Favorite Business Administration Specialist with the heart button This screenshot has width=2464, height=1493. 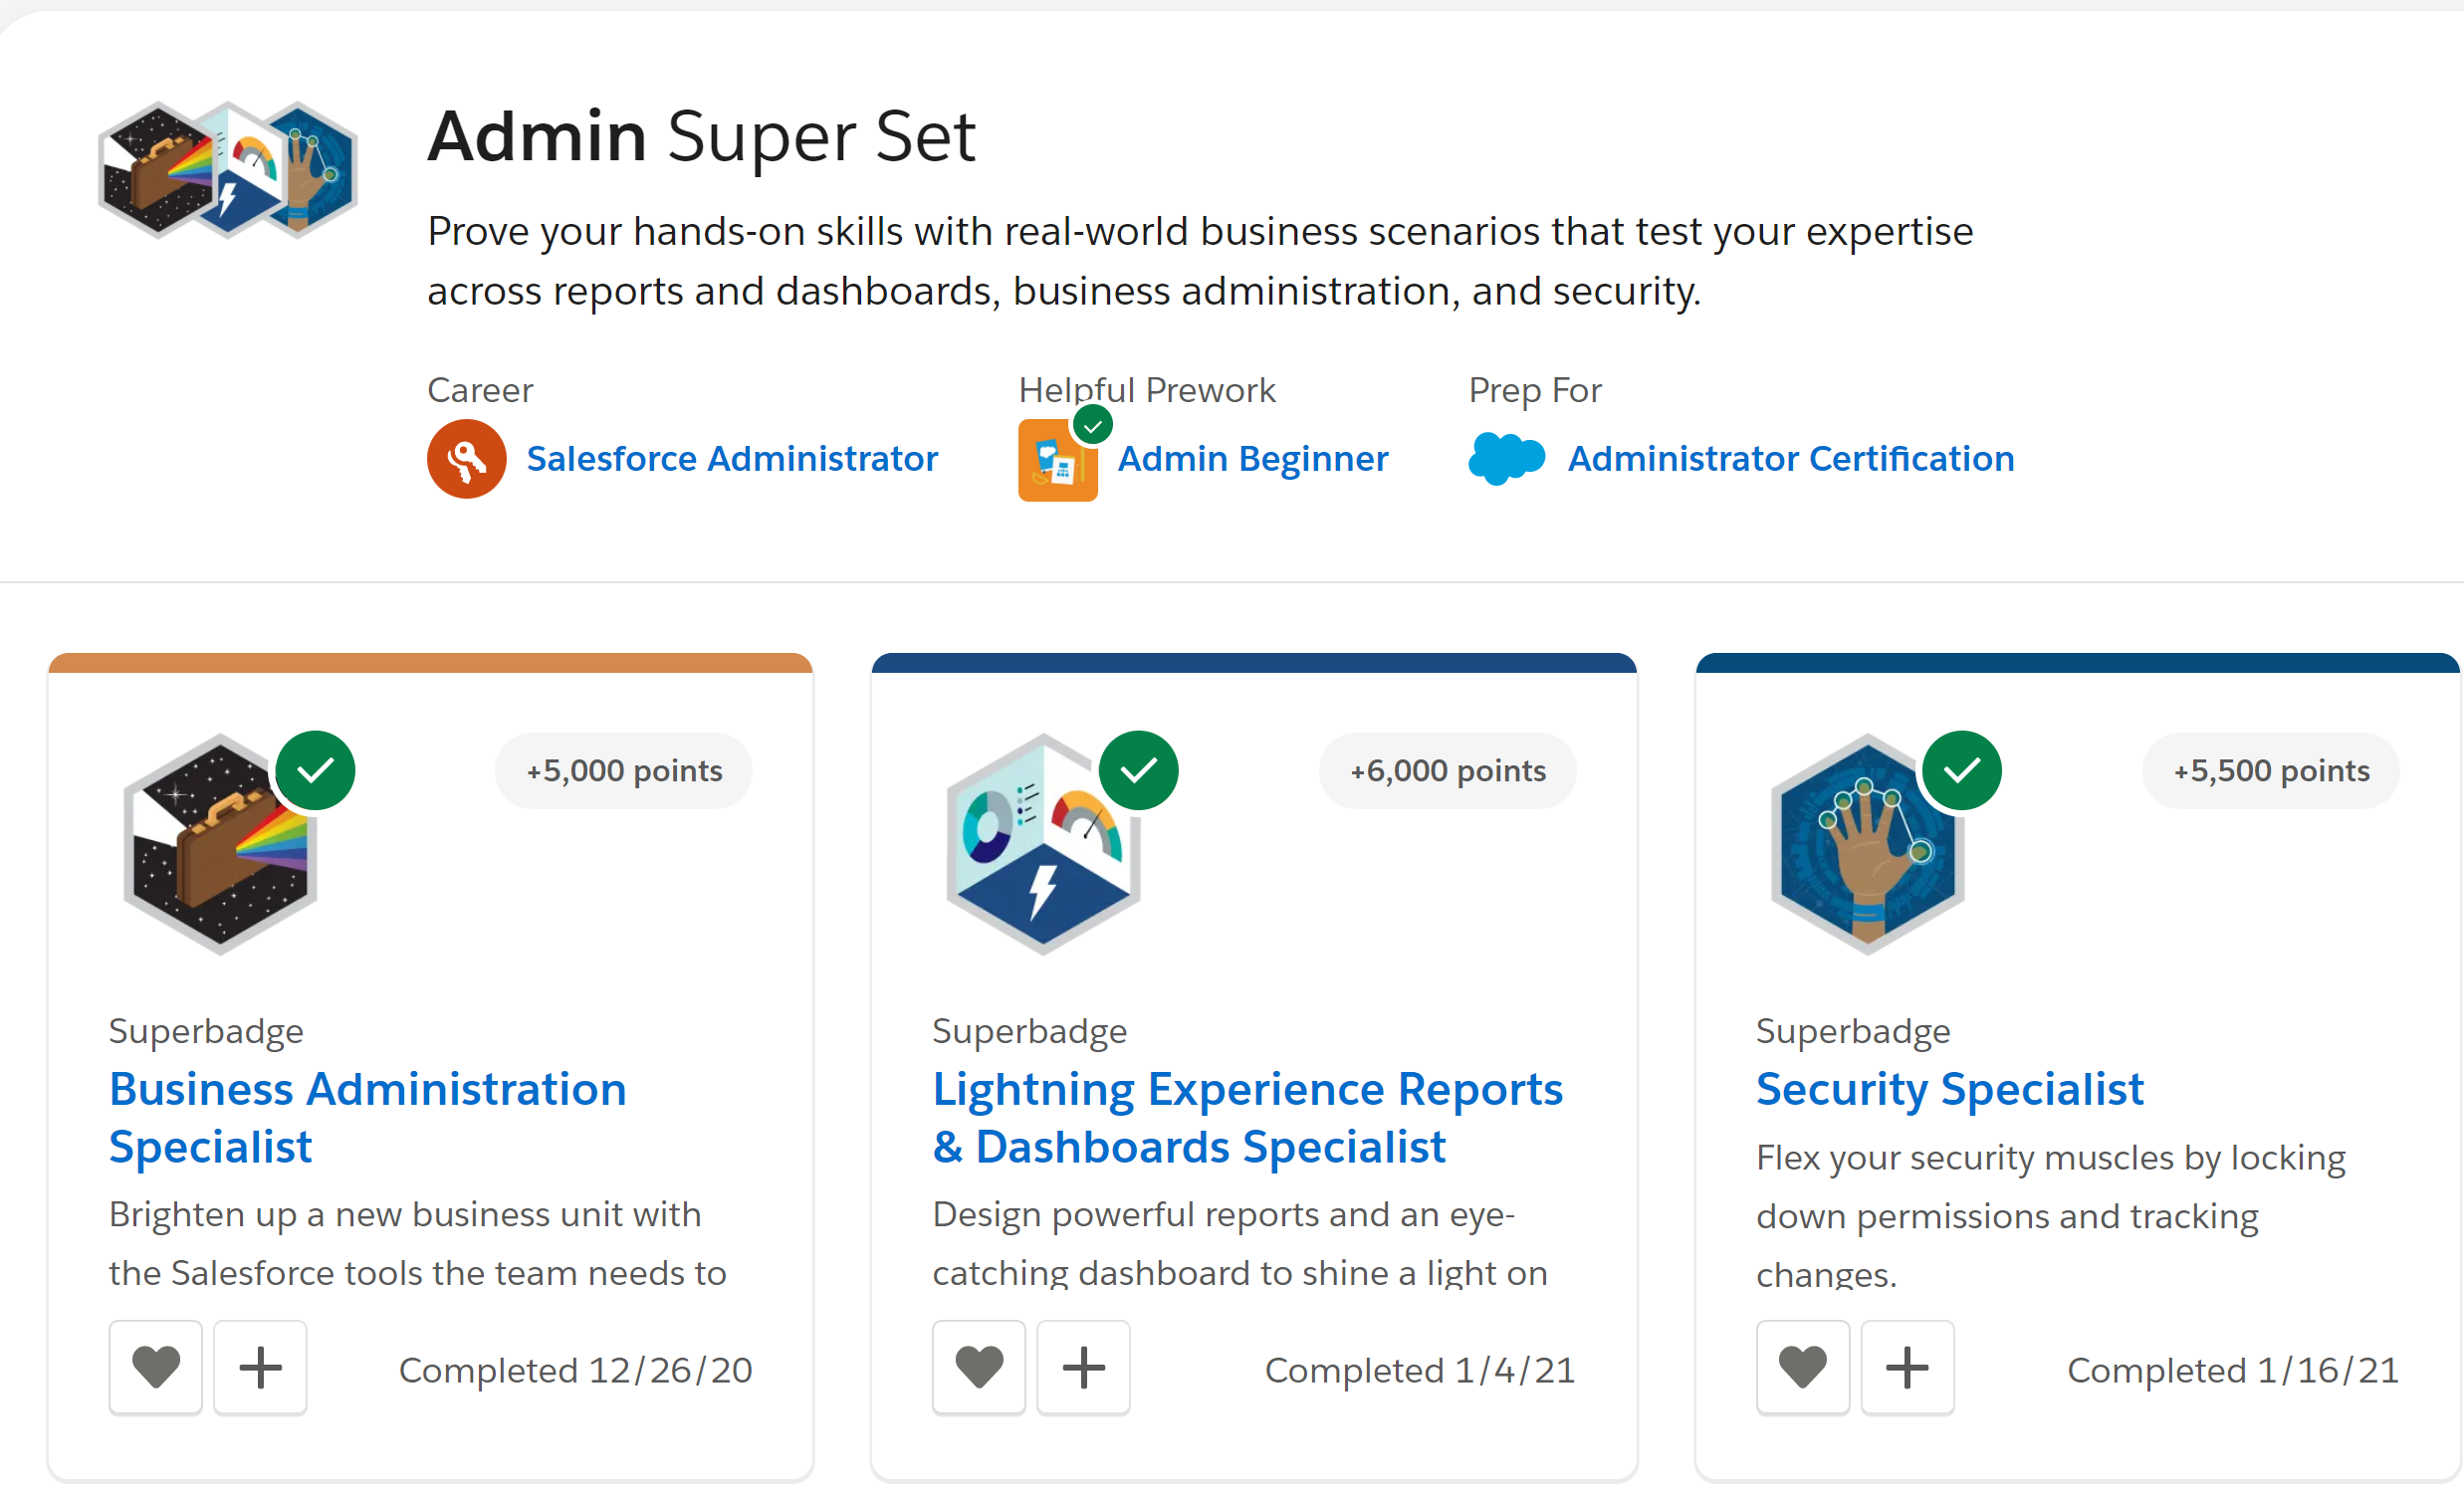156,1367
